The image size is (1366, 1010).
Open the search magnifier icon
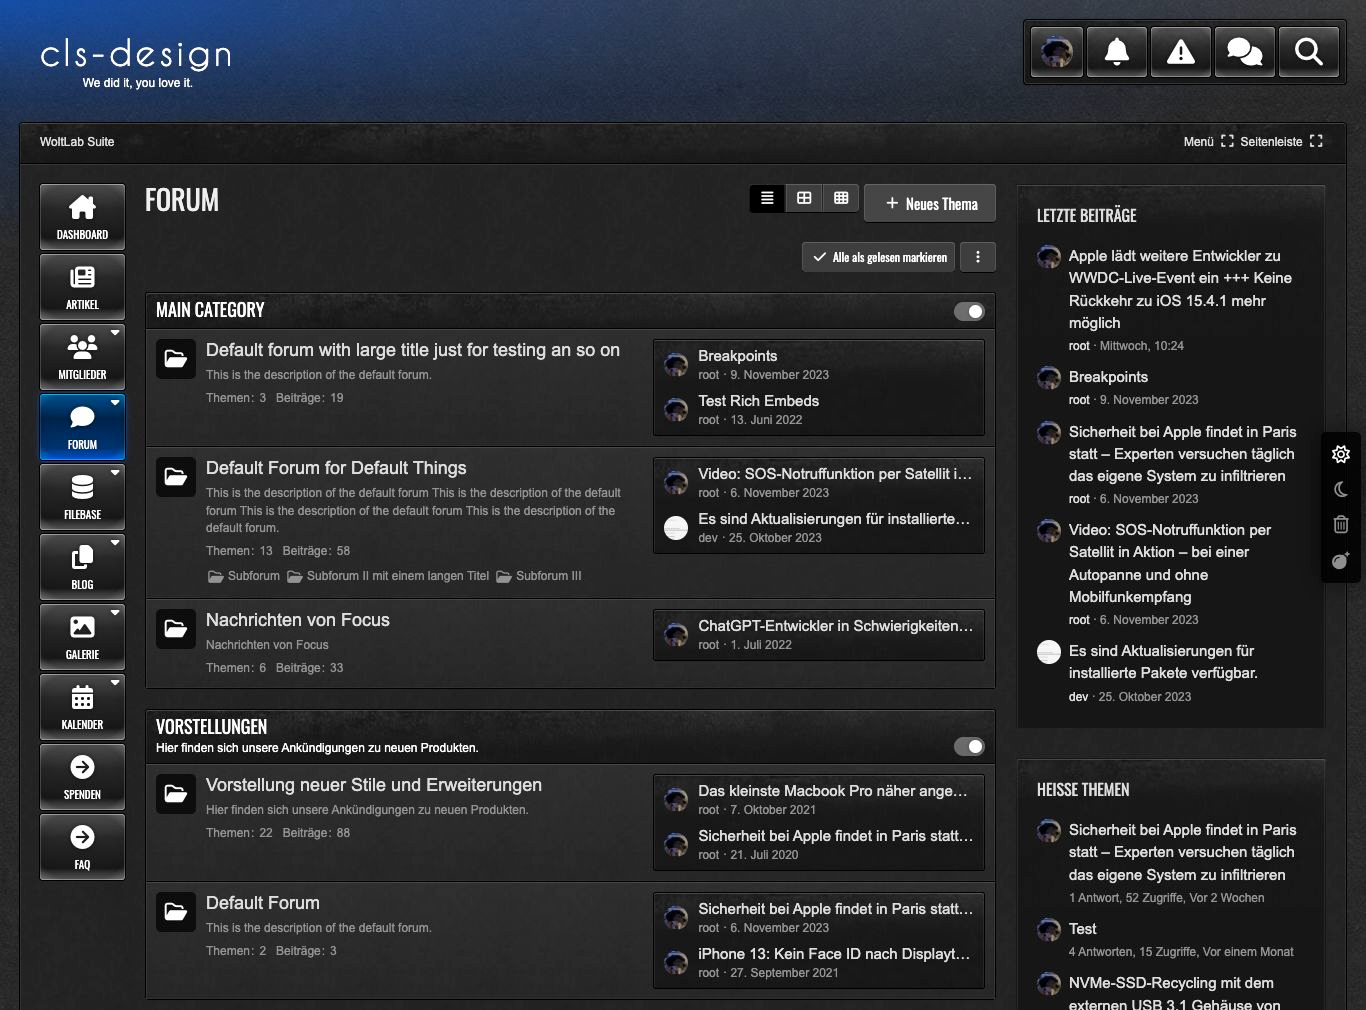coord(1308,51)
